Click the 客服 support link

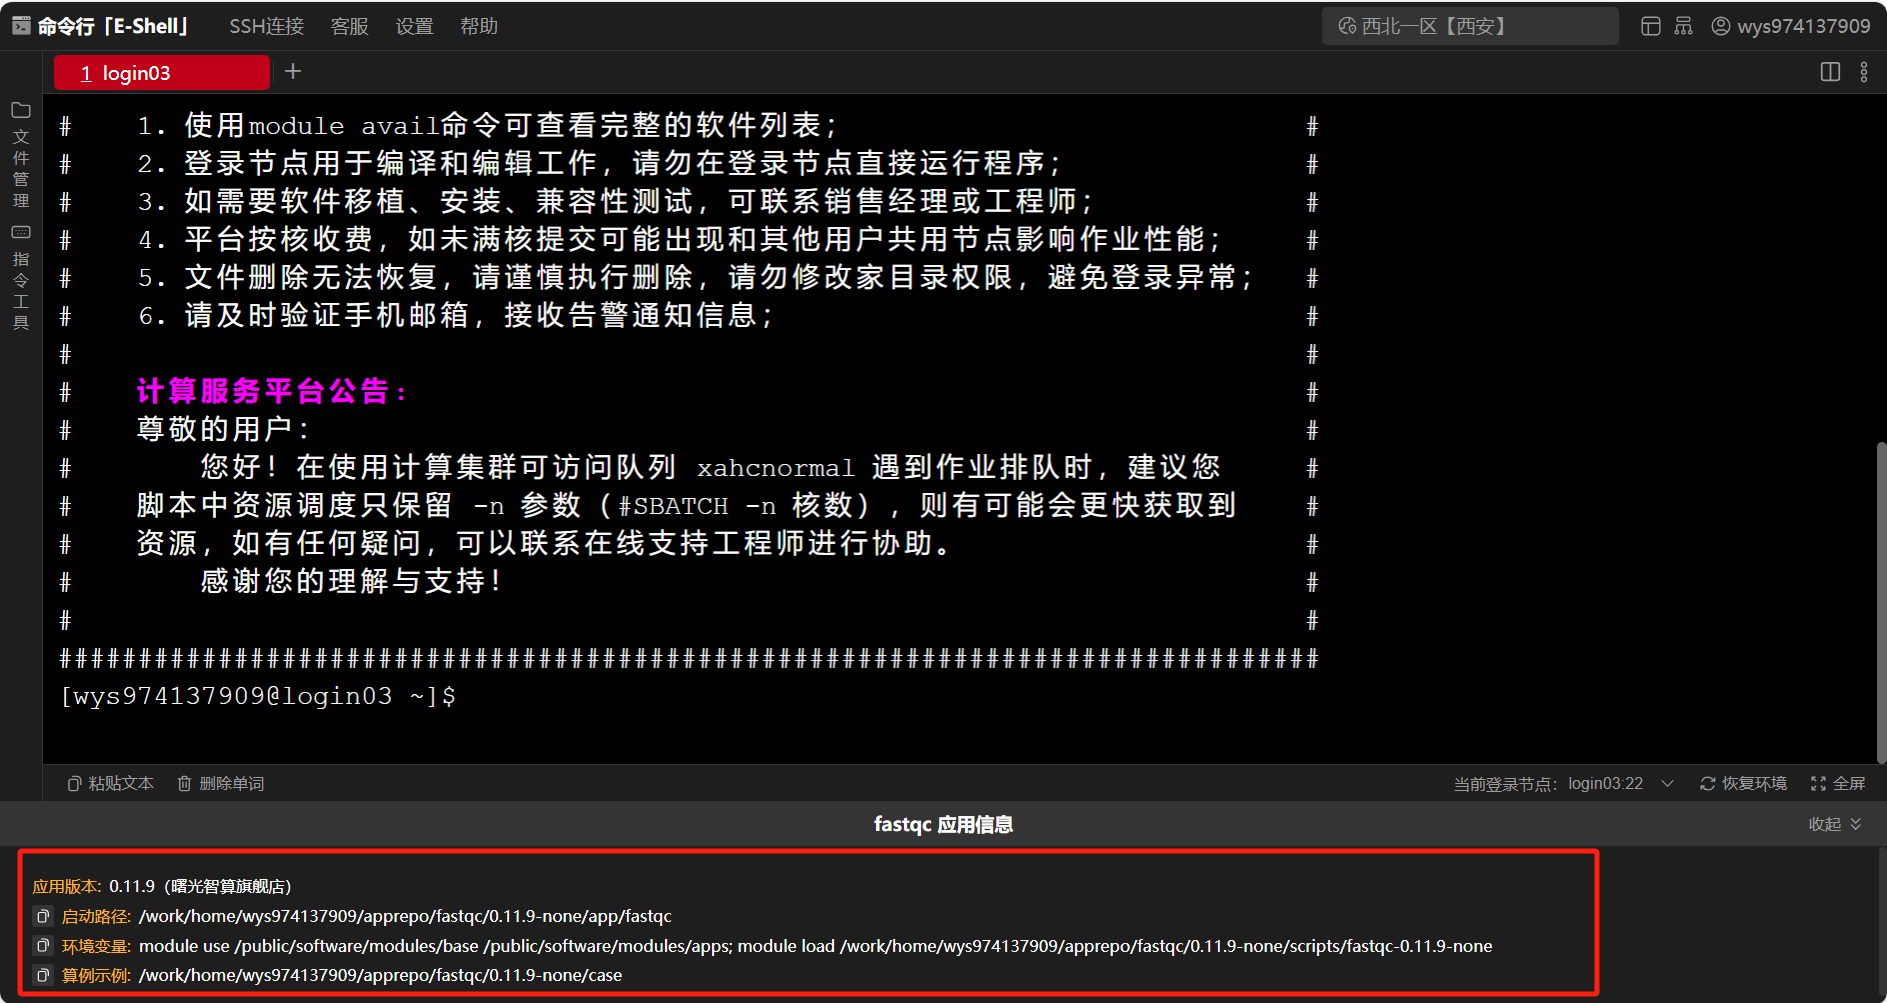point(348,26)
